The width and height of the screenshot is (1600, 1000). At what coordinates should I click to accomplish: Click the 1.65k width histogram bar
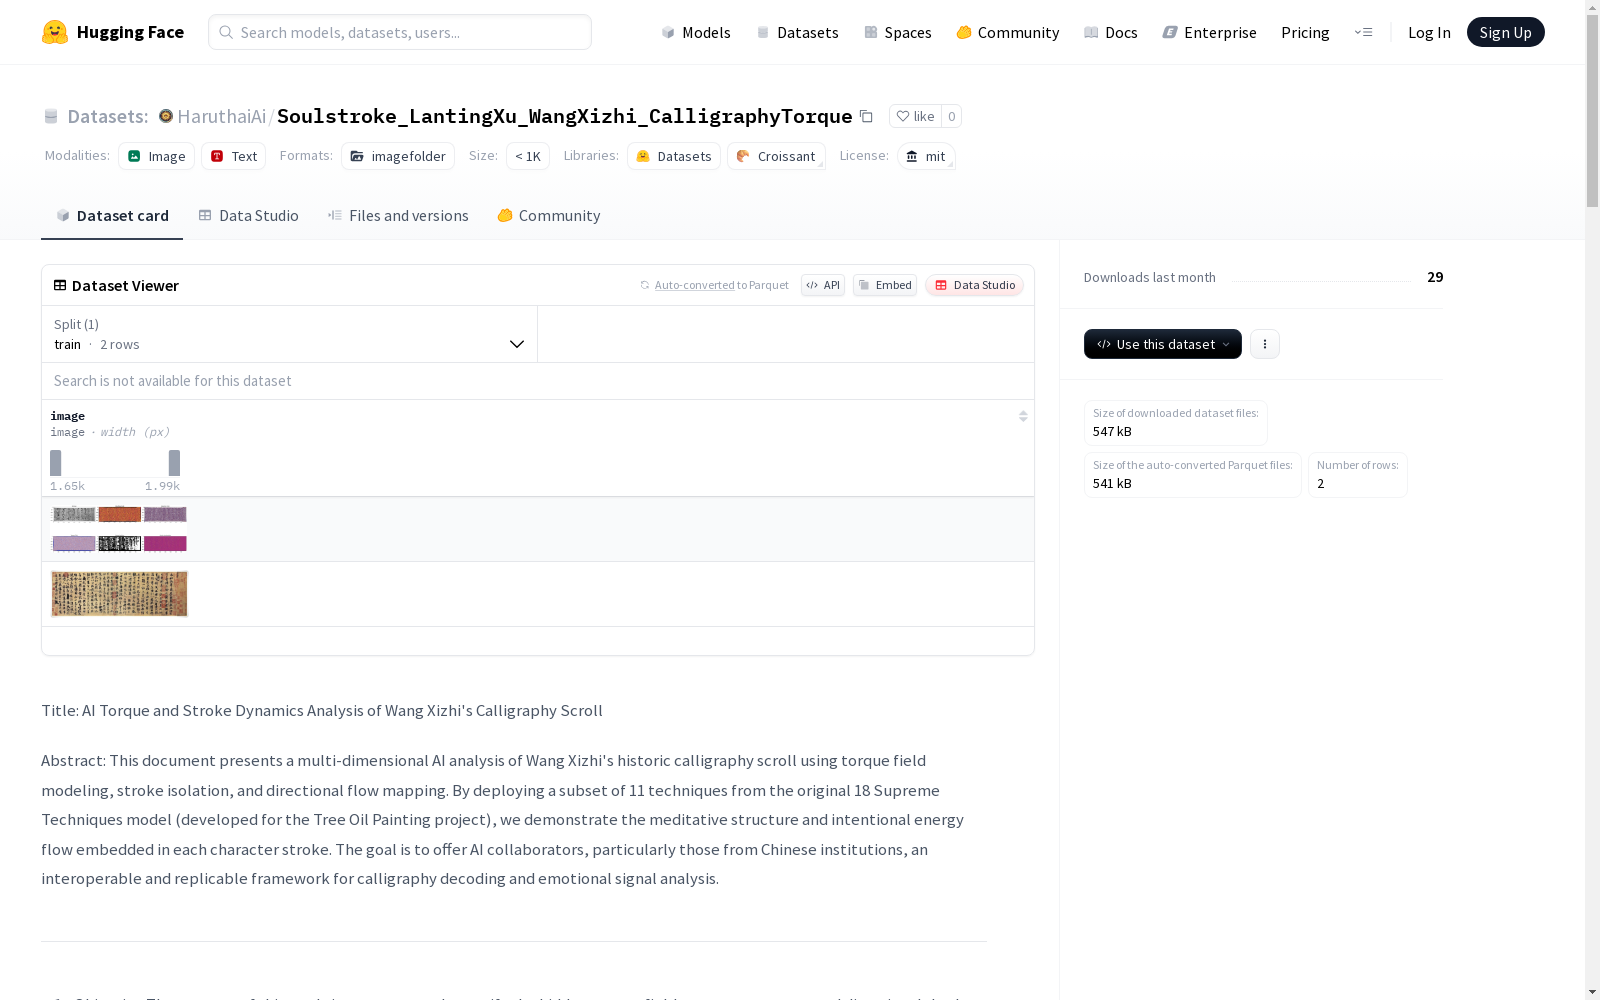point(56,463)
